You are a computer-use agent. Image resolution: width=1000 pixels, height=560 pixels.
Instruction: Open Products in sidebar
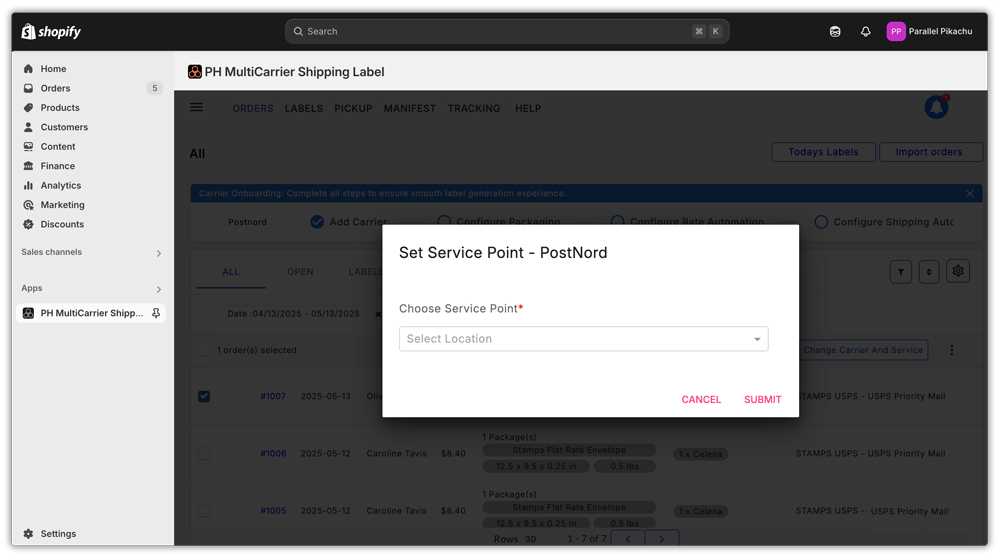(60, 108)
